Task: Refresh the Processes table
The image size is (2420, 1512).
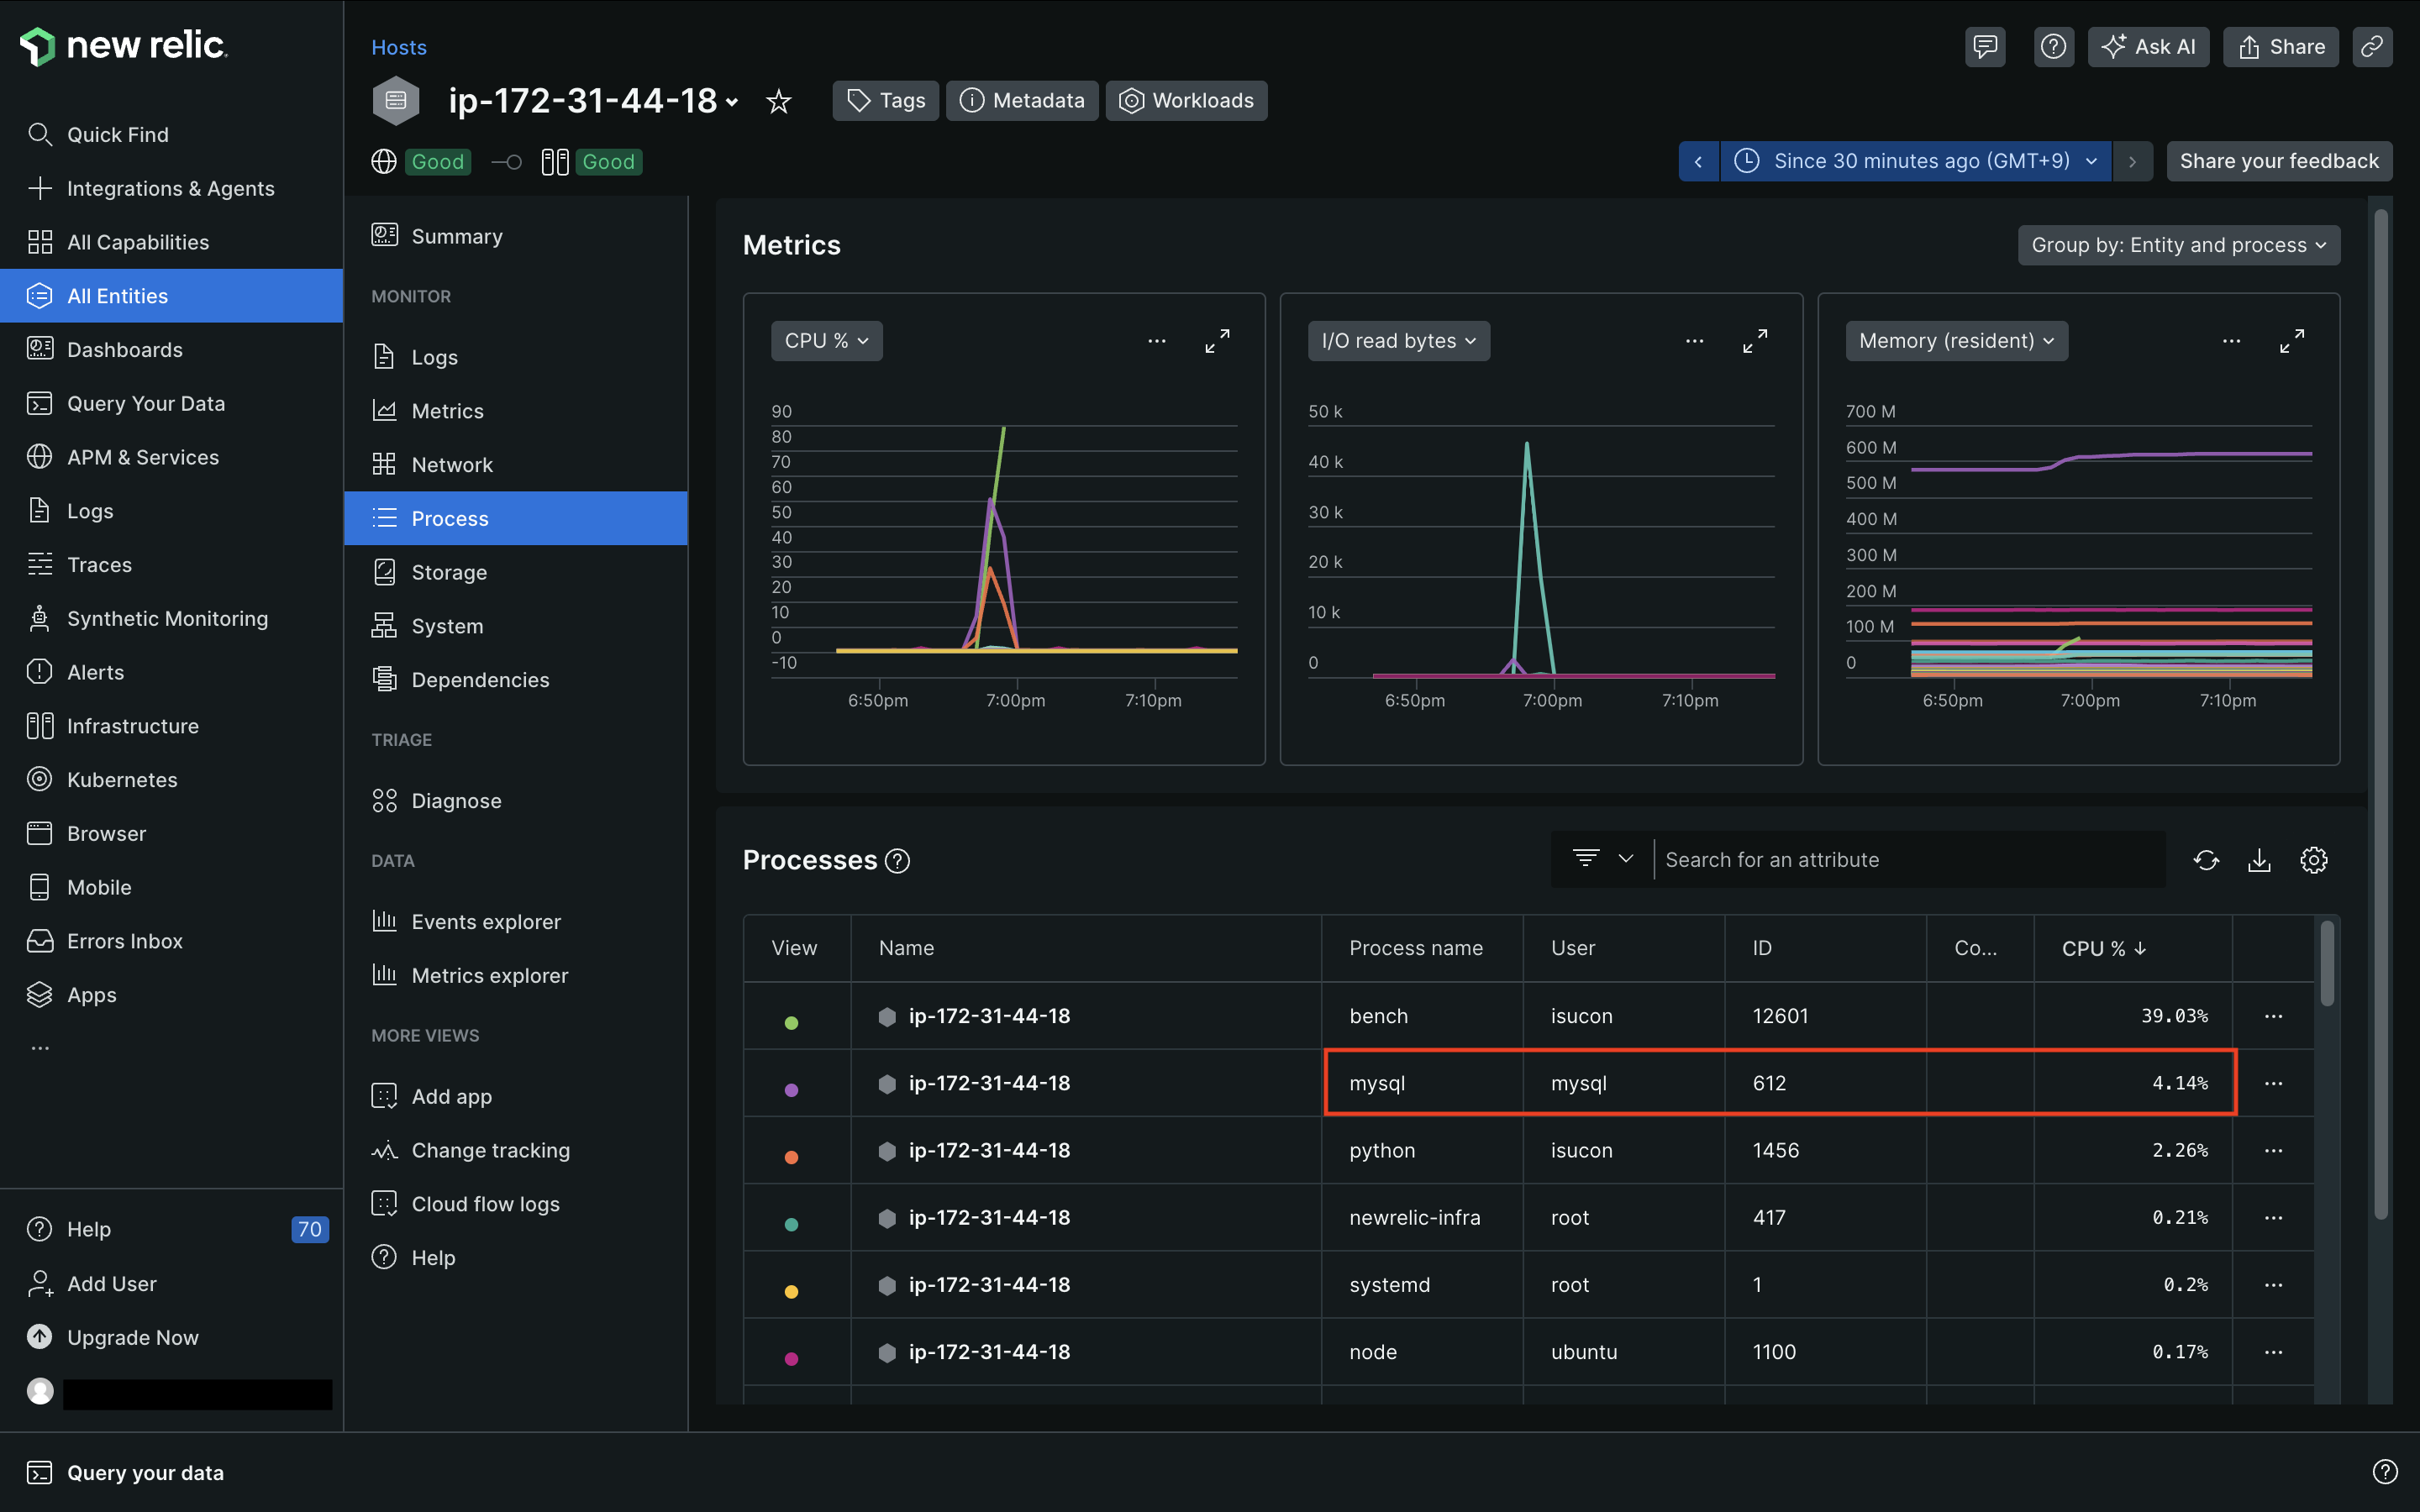Action: click(2206, 860)
